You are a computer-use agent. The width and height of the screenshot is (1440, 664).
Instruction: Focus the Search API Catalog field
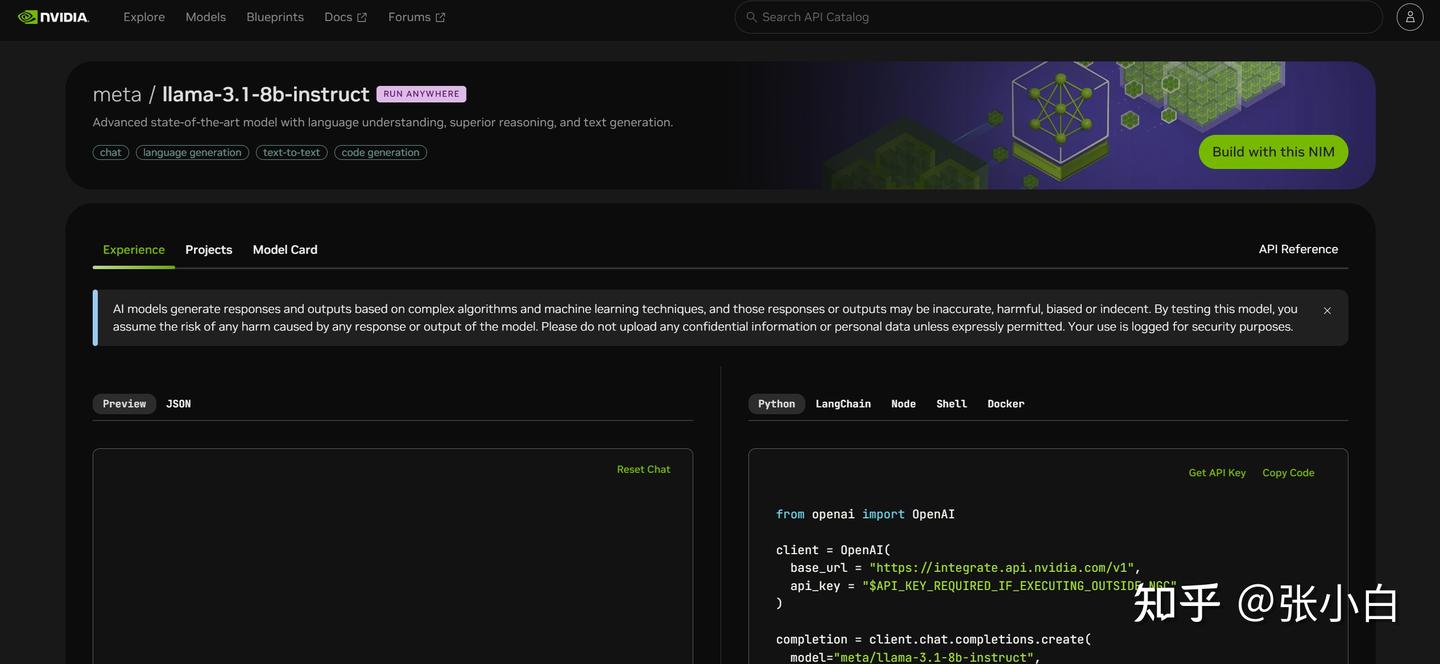[x=1059, y=17]
